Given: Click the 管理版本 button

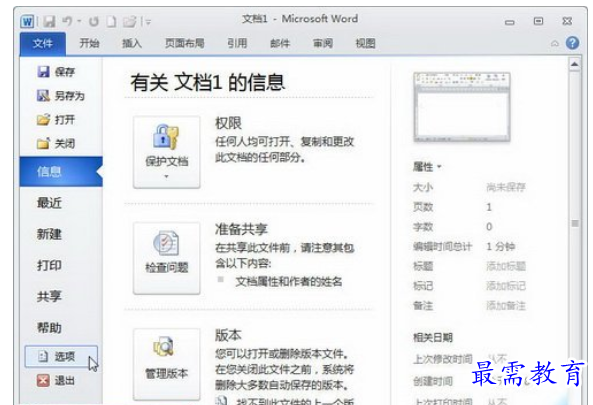Looking at the screenshot, I should pos(166,364).
